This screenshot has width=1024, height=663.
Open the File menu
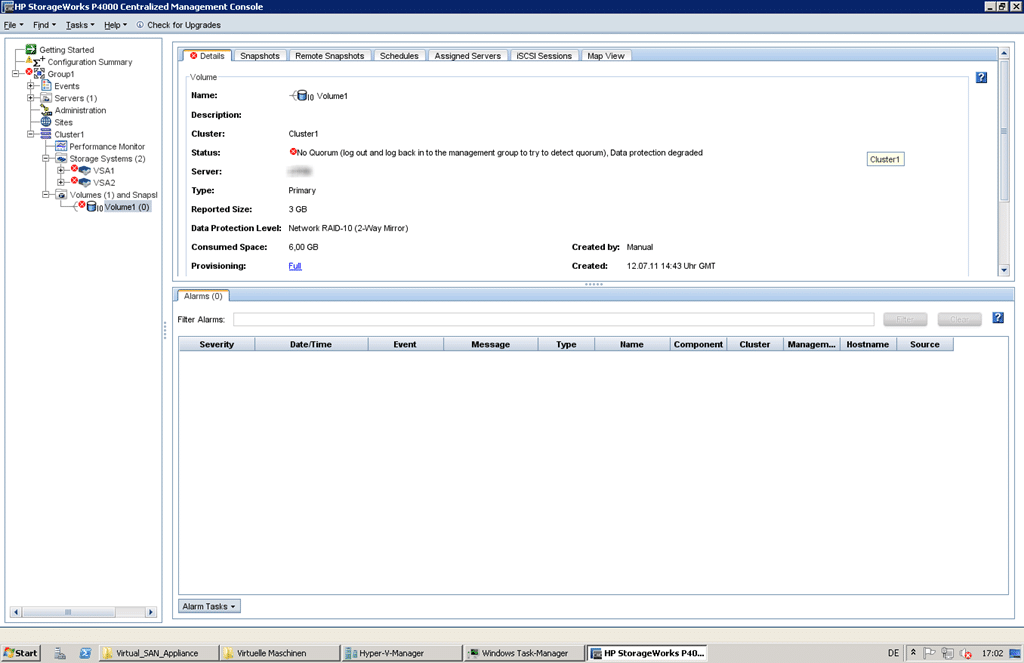(x=13, y=25)
